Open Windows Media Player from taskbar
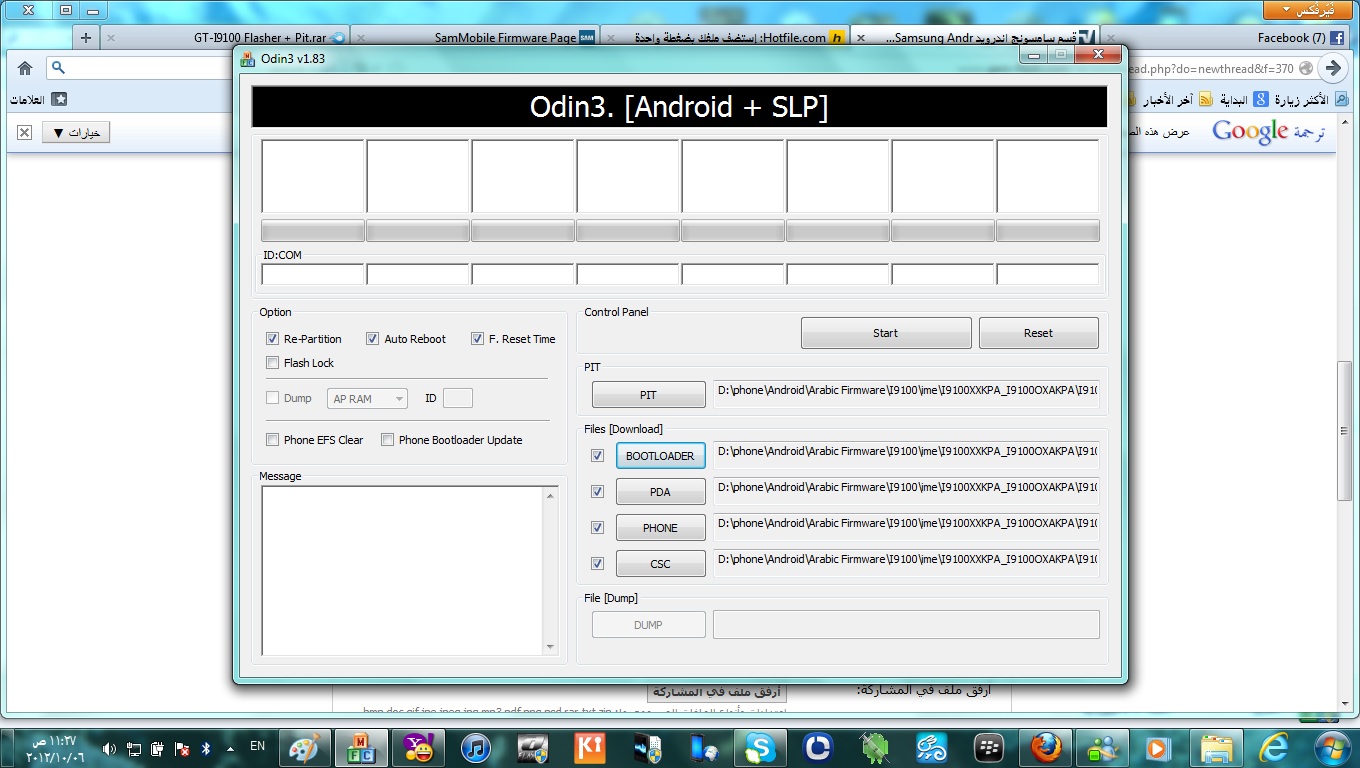 (x=1160, y=747)
